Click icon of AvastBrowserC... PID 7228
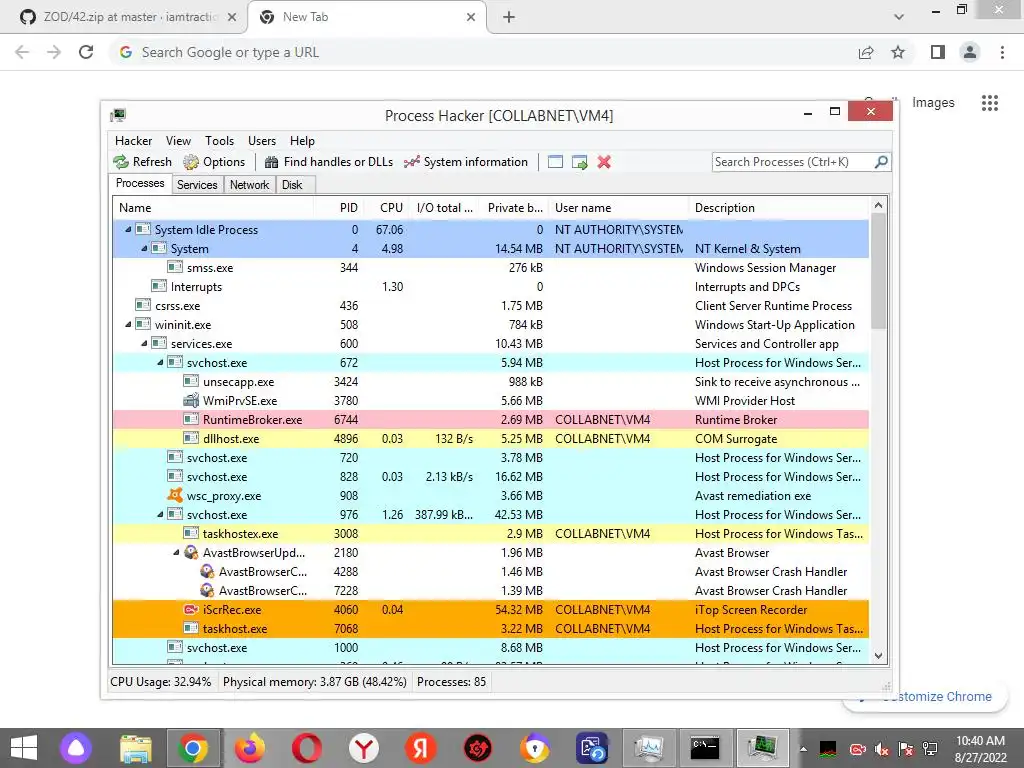 click(207, 590)
